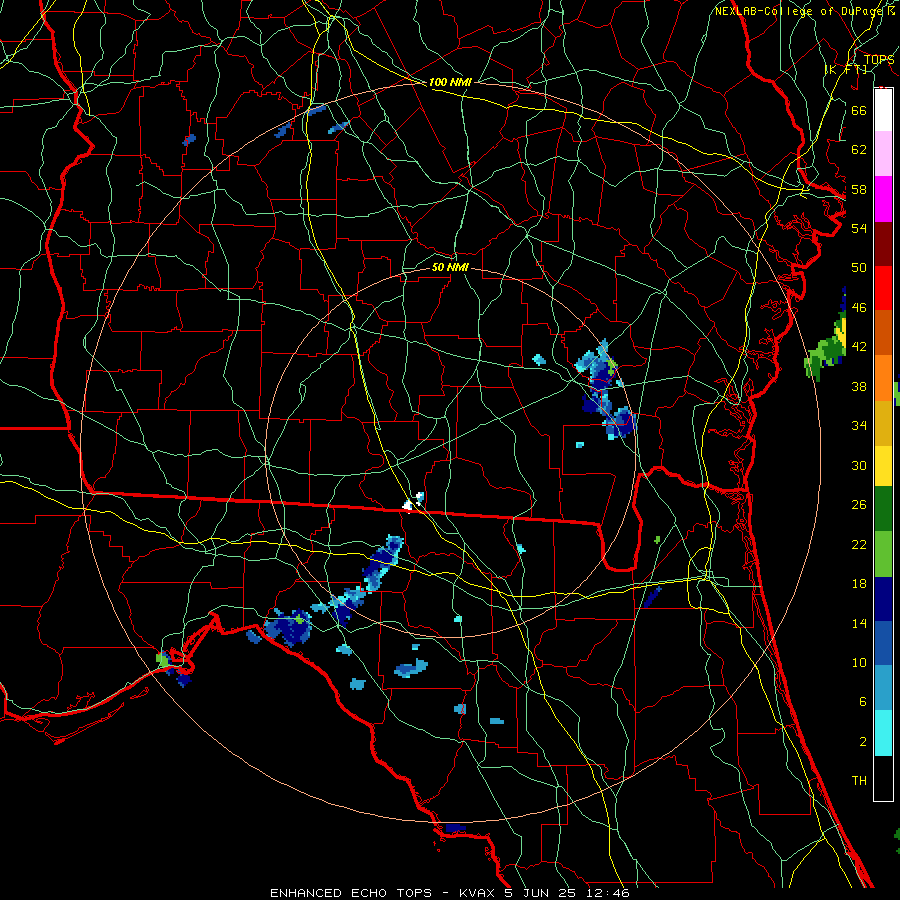This screenshot has height=900, width=900.
Task: Click the '12:46' timestamp in caption
Action: 607,893
